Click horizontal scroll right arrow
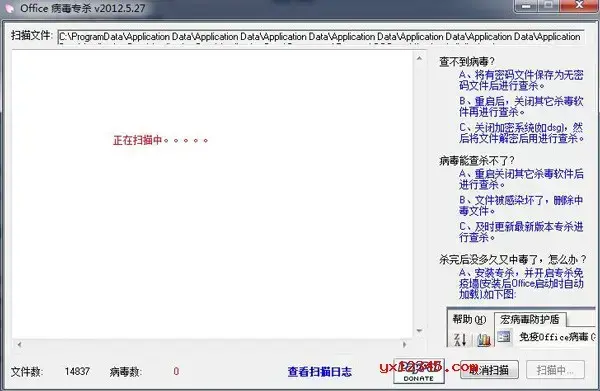The image size is (600, 391). pos(404,344)
